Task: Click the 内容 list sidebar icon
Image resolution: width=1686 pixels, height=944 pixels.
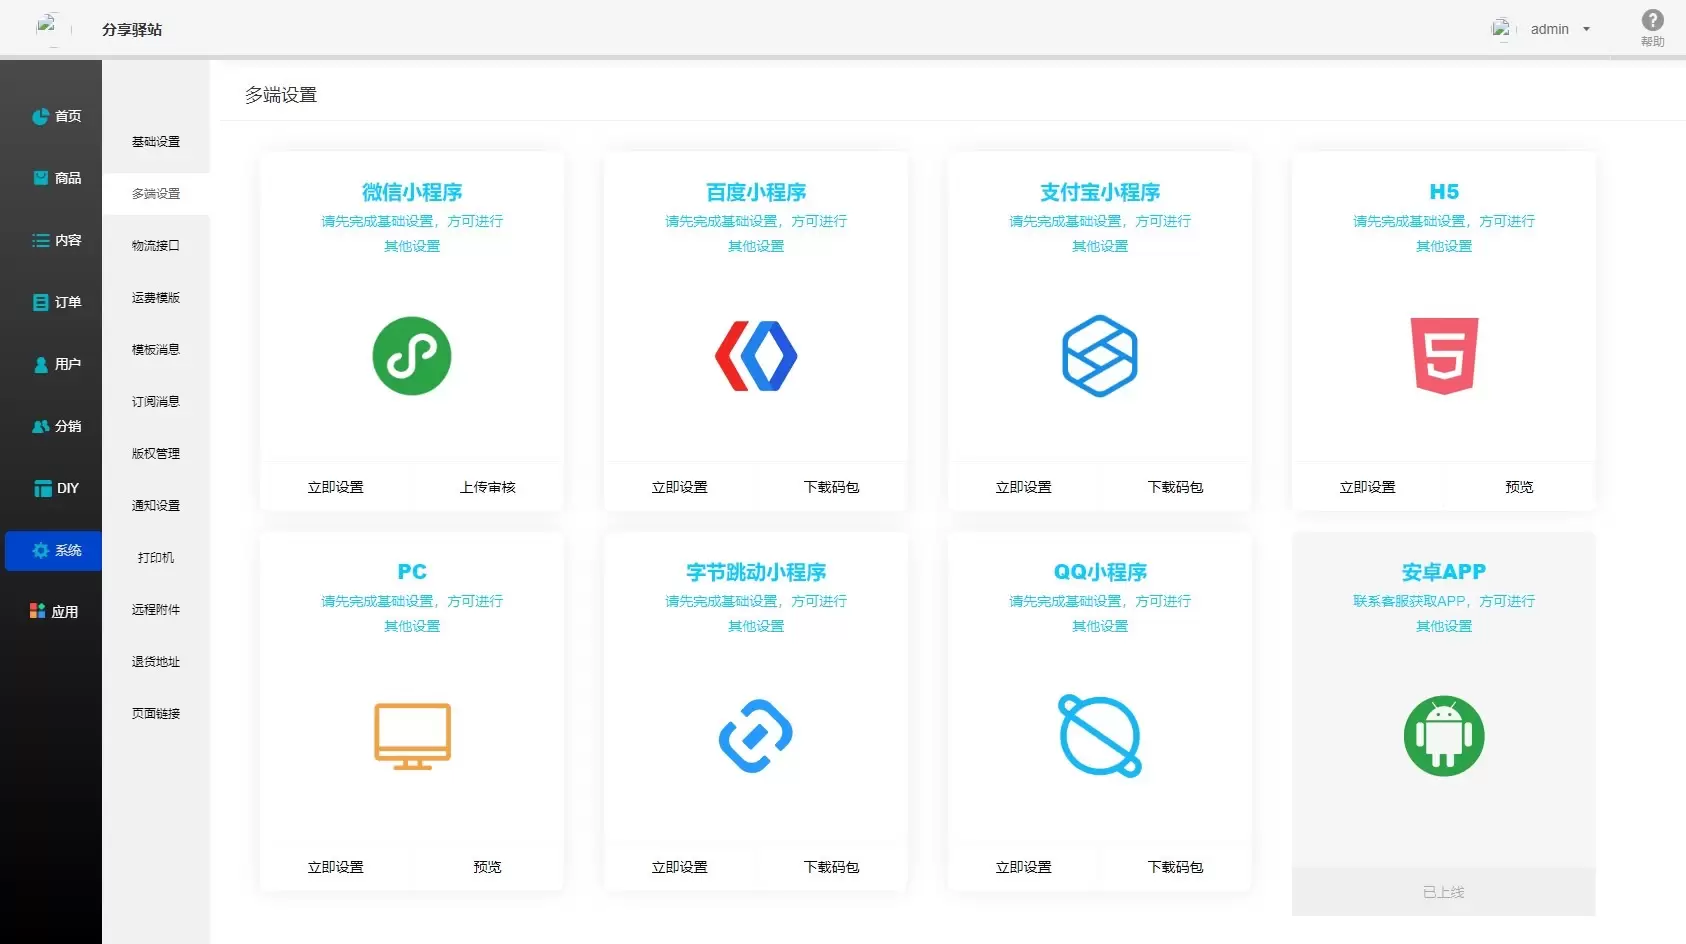Action: pos(41,240)
